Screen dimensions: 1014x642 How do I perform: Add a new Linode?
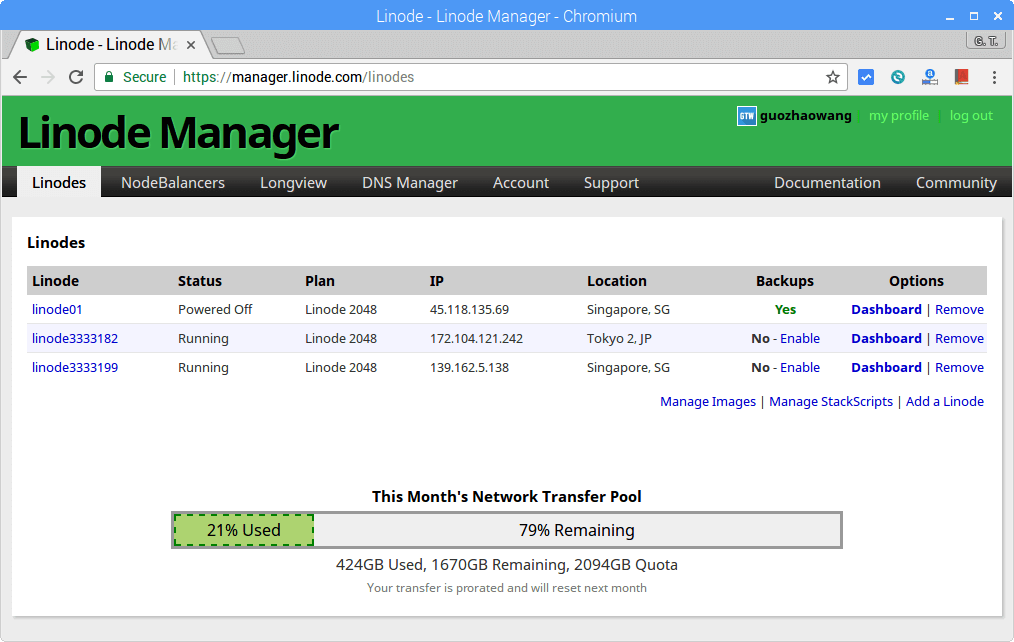pos(944,401)
